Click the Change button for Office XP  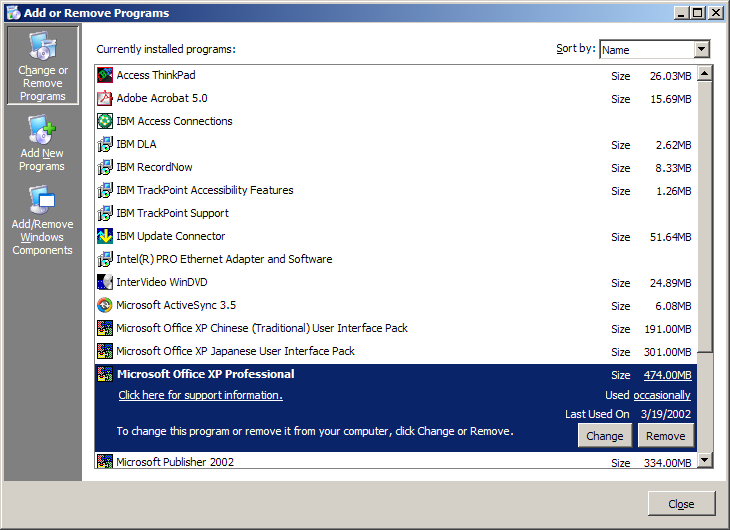click(x=604, y=435)
